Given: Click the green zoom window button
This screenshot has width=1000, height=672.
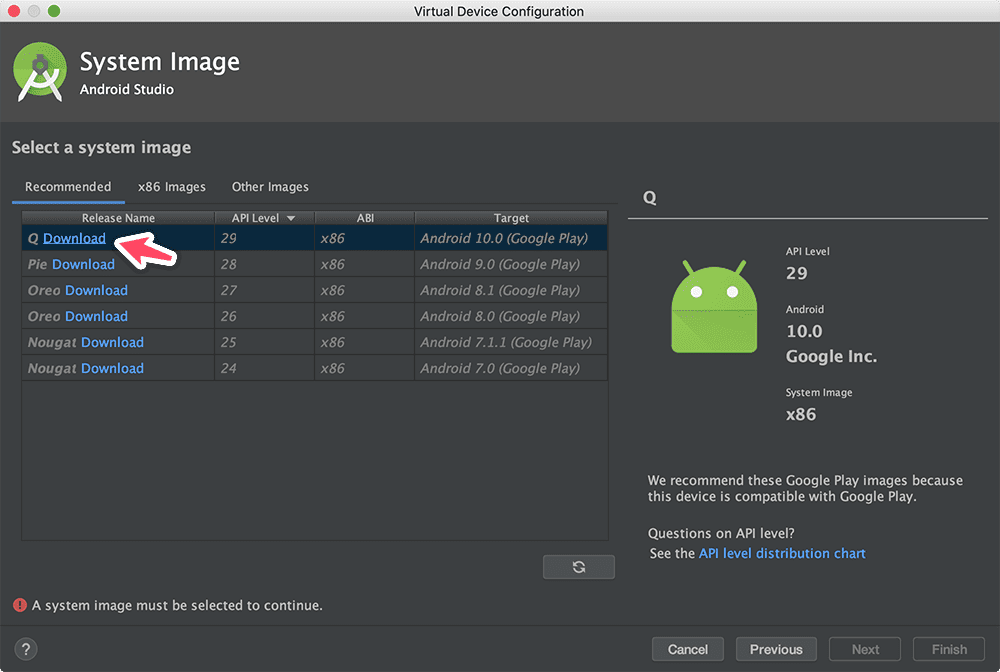Looking at the screenshot, I should point(54,11).
